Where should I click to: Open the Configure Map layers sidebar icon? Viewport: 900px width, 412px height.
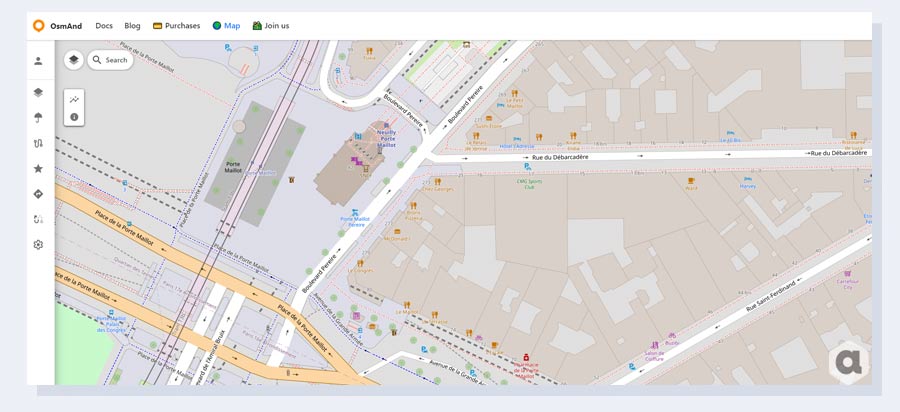[38, 92]
